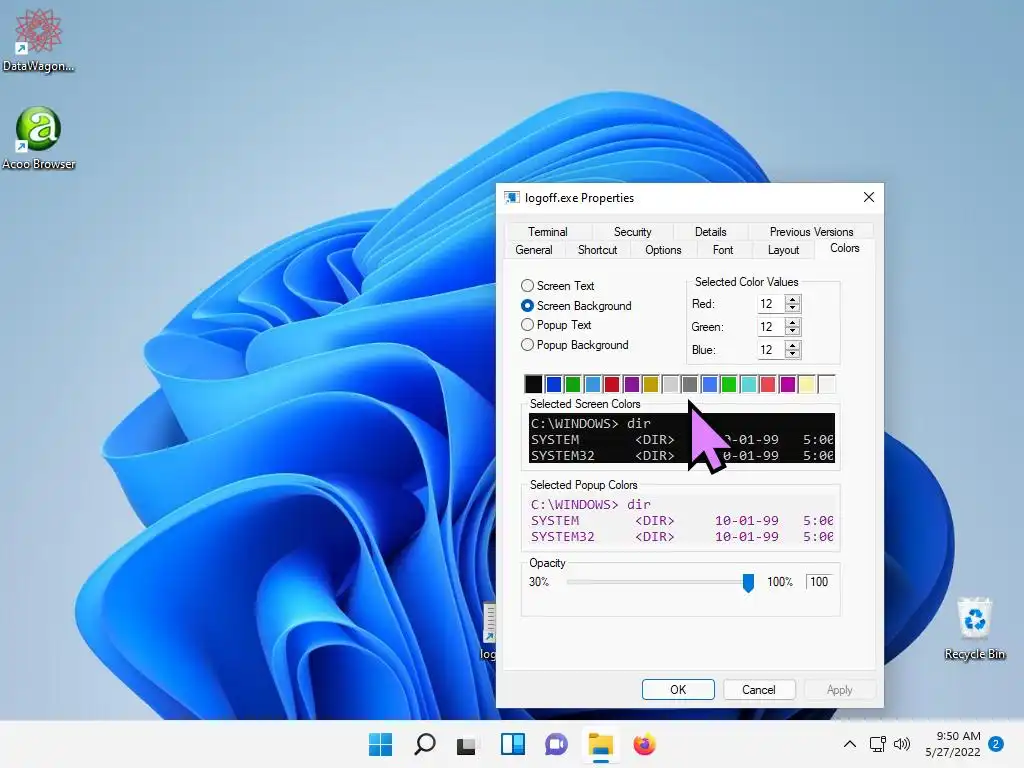1024x768 pixels.
Task: Decrease the Green value with down arrow
Action: click(793, 330)
